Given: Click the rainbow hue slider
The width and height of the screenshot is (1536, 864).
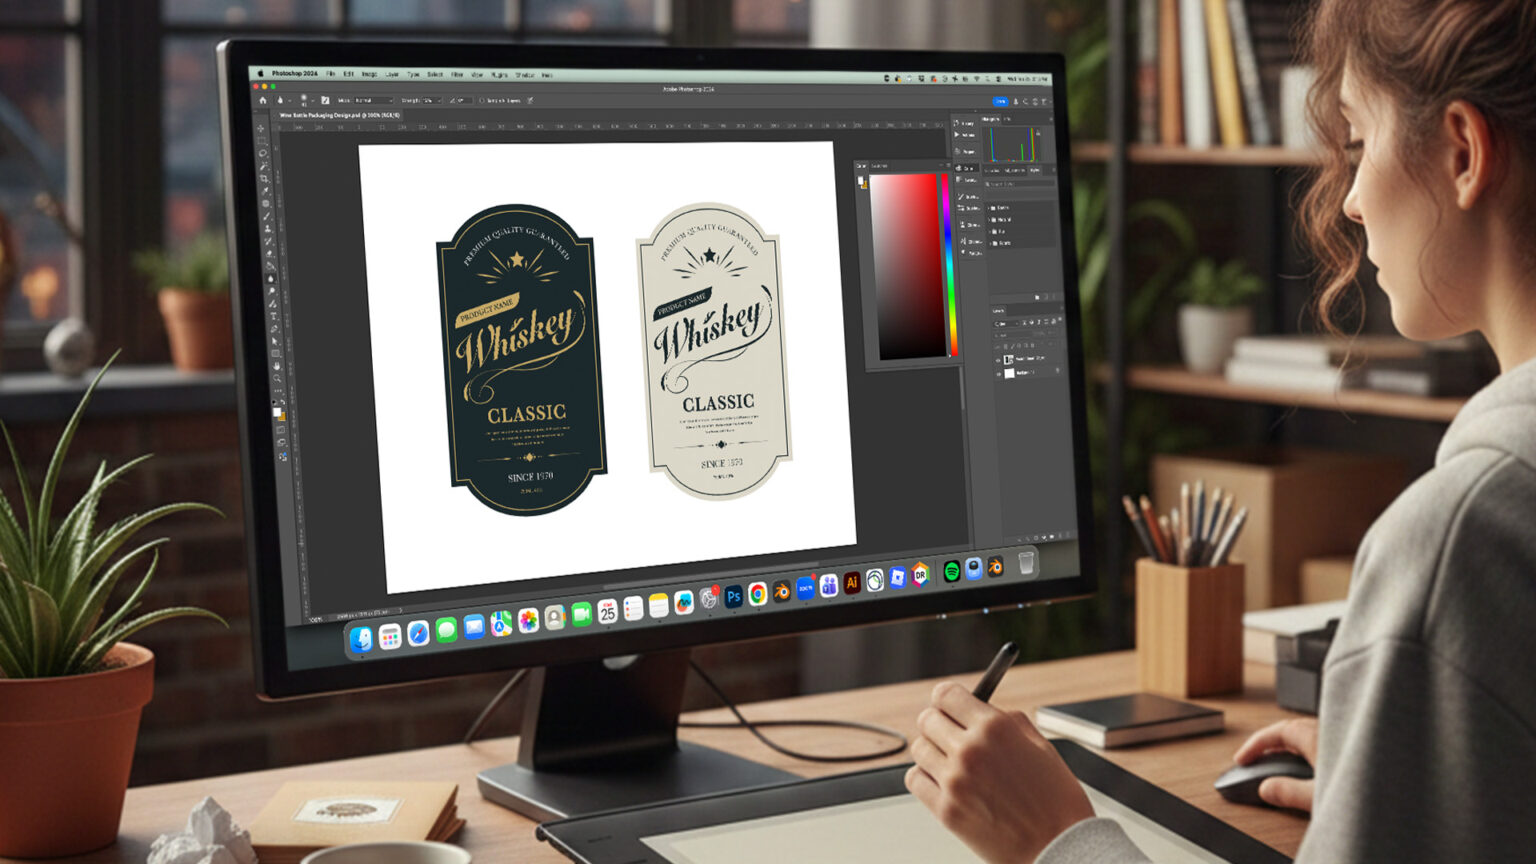Looking at the screenshot, I should pyautogui.click(x=948, y=265).
